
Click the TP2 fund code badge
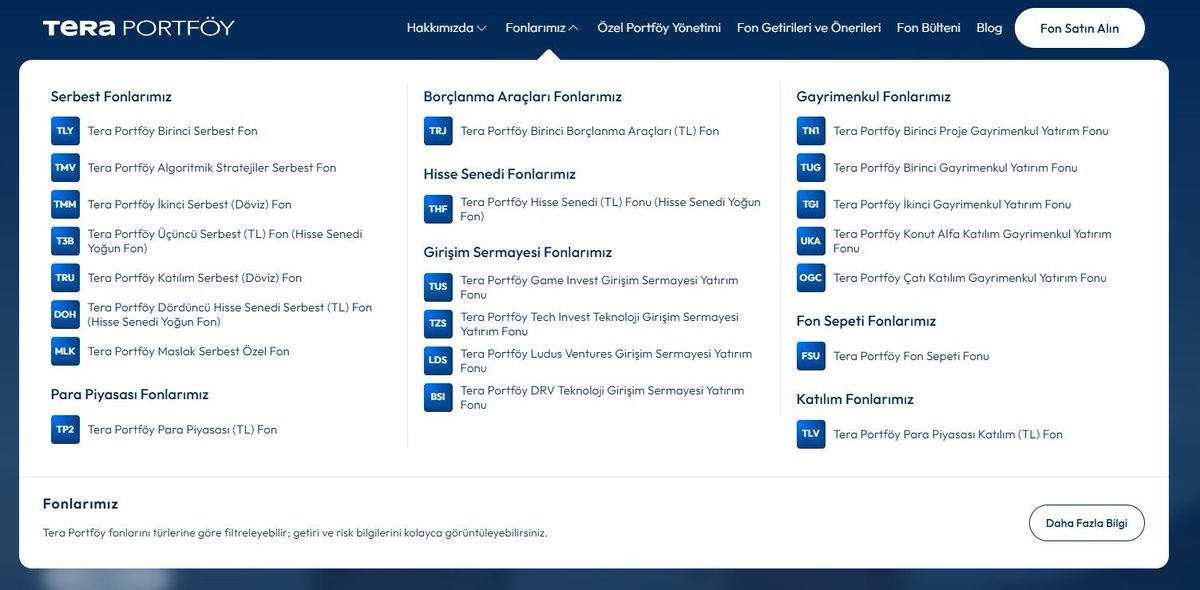pos(65,430)
